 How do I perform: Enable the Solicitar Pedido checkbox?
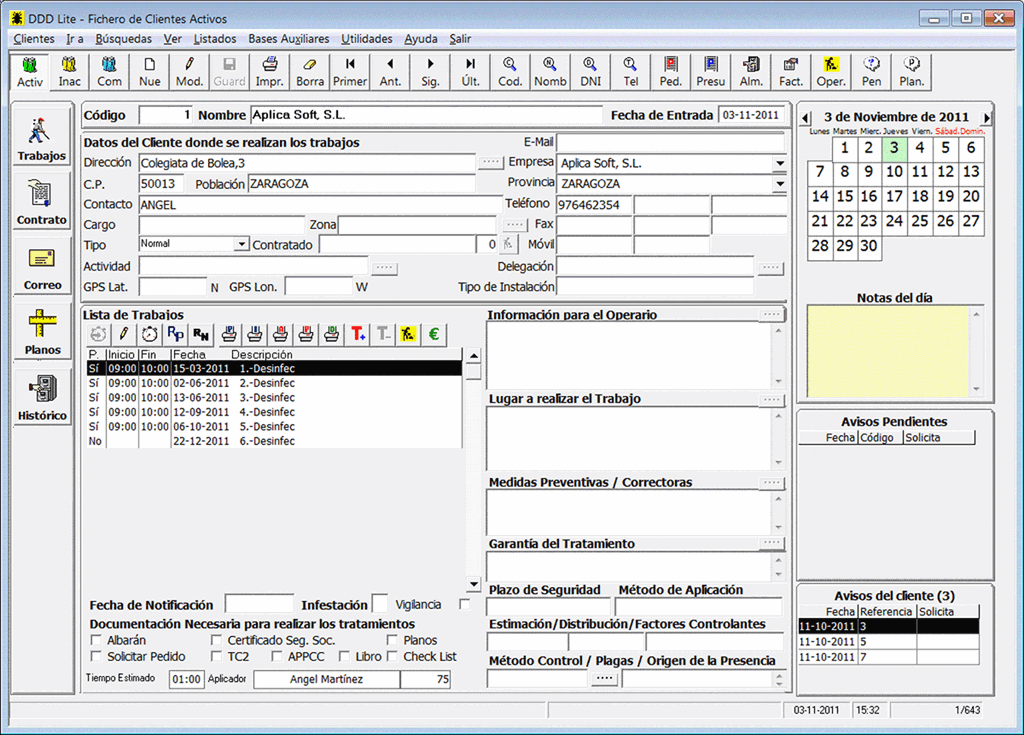click(x=96, y=656)
